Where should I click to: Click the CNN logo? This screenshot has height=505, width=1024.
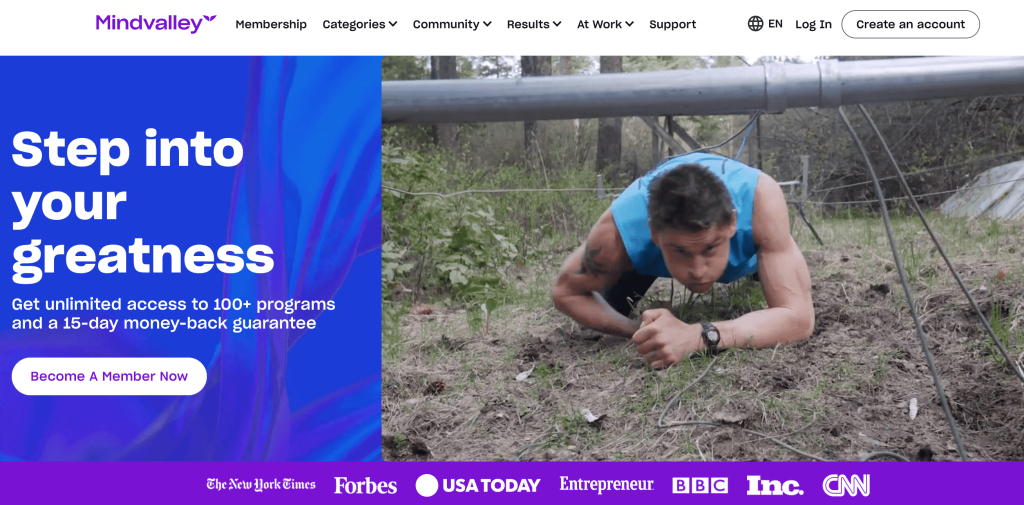click(846, 485)
